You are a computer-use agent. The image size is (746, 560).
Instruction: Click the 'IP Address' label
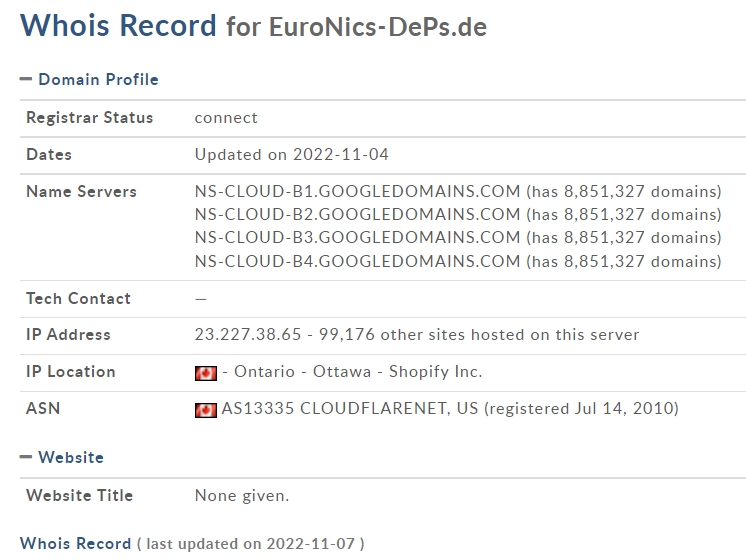[x=69, y=334]
